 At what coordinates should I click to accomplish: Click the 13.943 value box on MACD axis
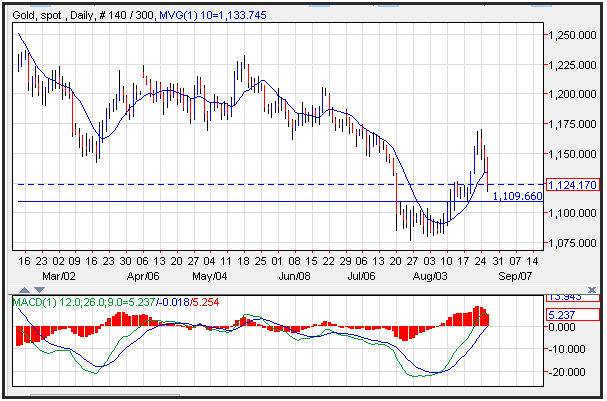tap(572, 298)
